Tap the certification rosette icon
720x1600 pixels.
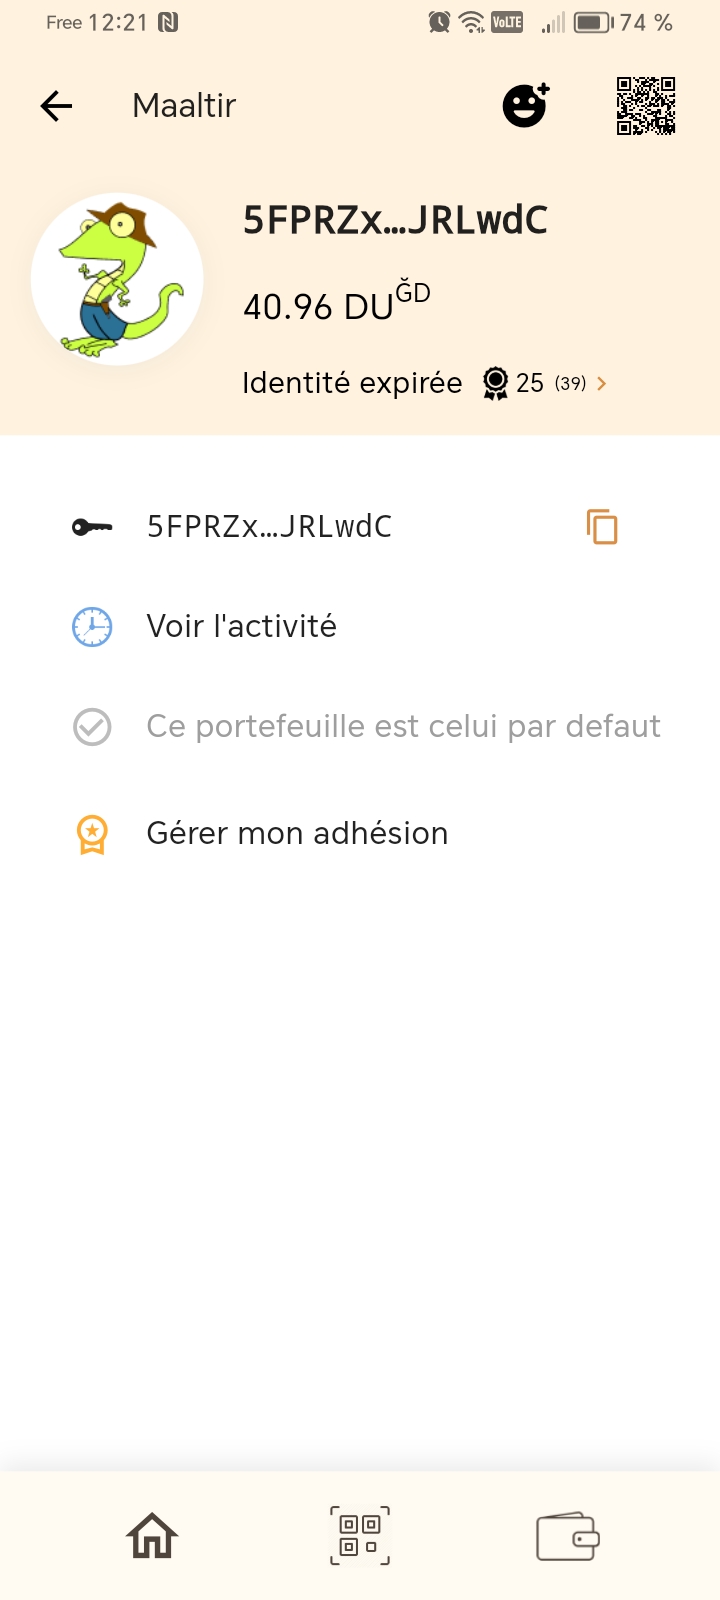click(495, 383)
